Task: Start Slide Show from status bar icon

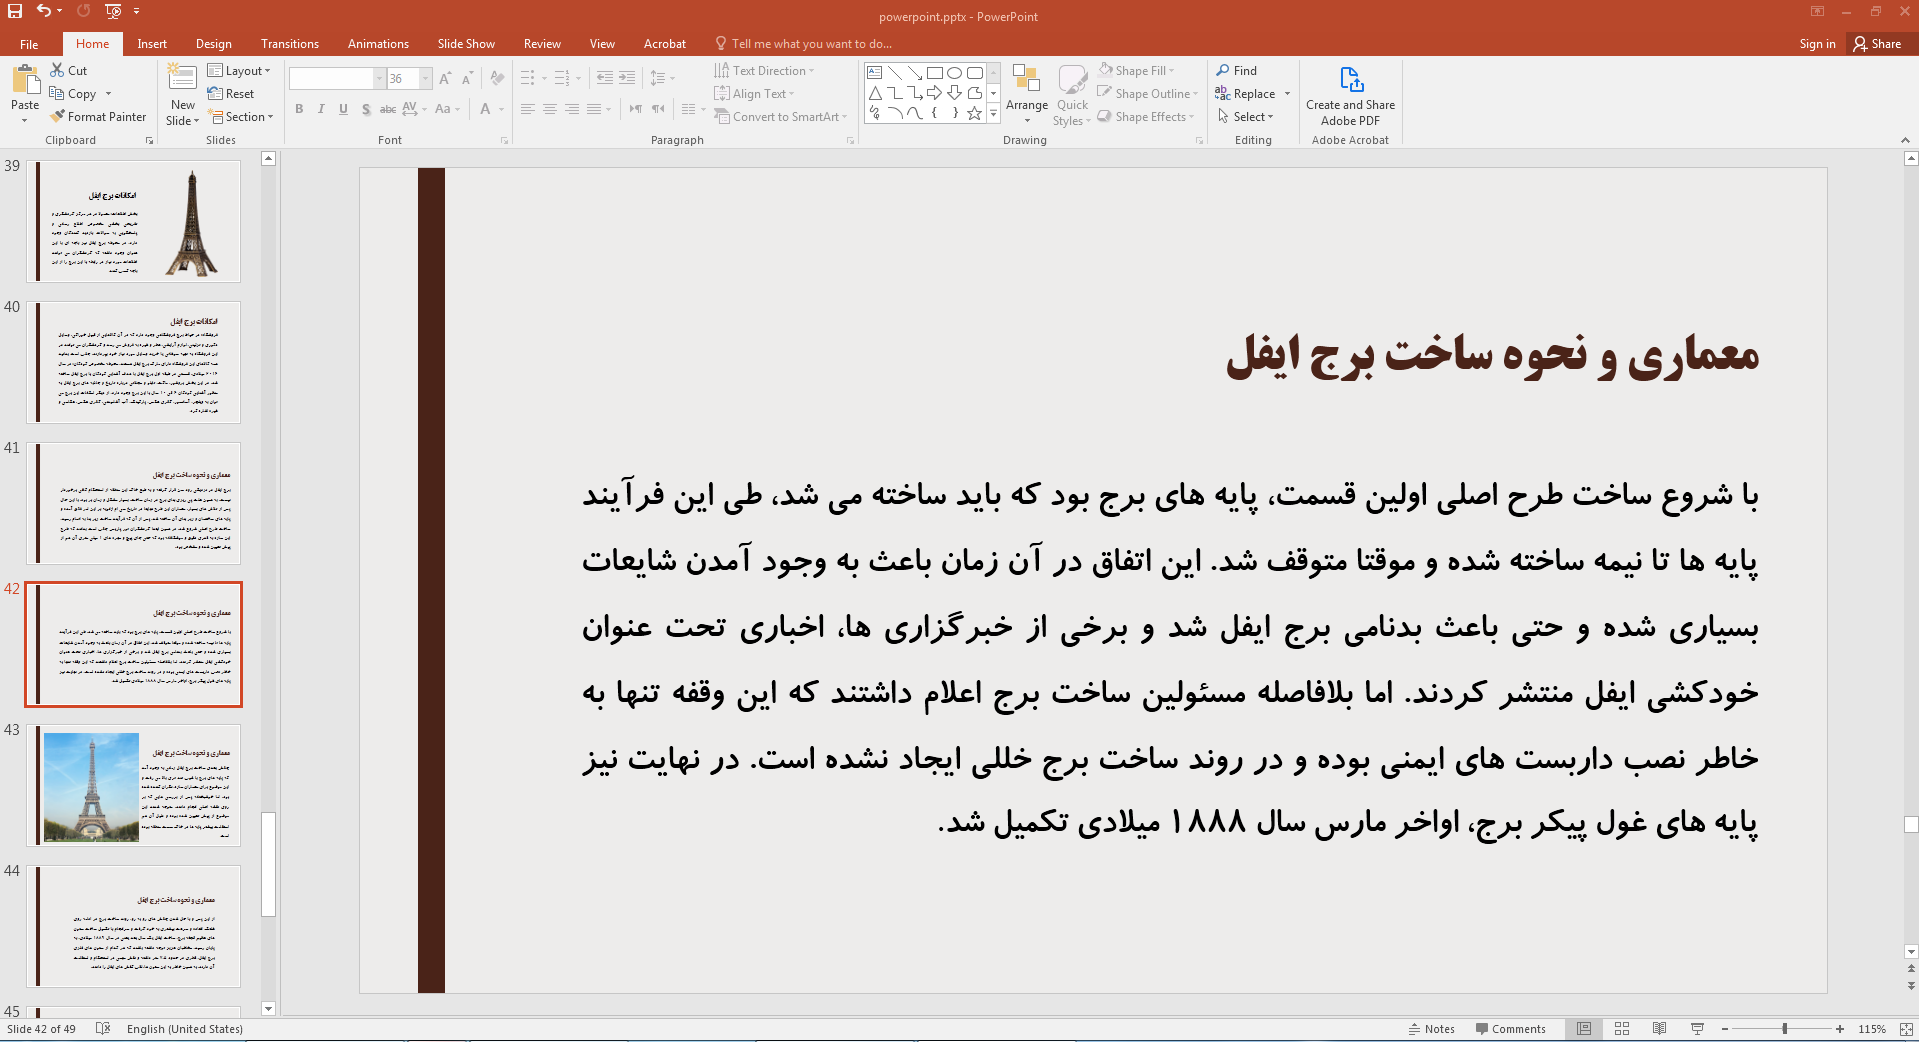Action: pos(1697,1028)
